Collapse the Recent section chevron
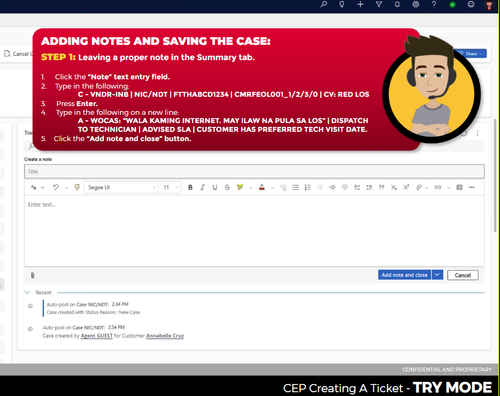This screenshot has width=500, height=396. (27, 292)
